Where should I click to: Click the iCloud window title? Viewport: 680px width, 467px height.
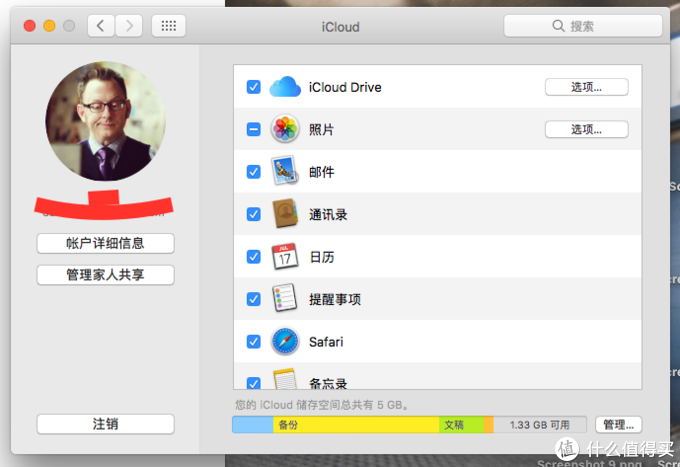340,27
